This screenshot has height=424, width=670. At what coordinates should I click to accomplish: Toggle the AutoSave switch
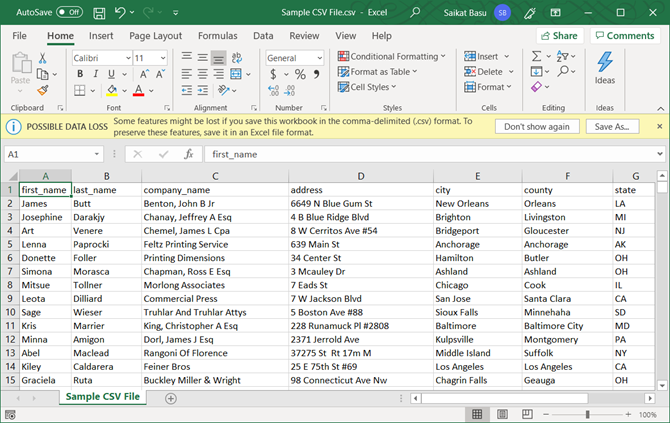coord(68,12)
